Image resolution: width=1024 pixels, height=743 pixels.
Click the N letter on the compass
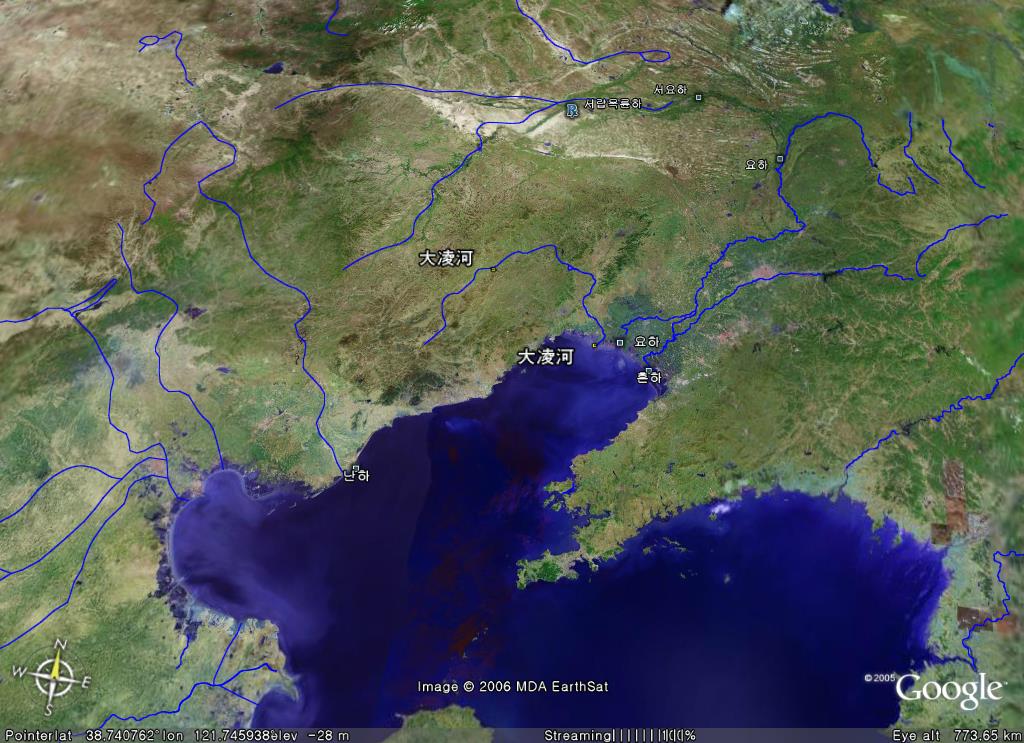point(60,645)
